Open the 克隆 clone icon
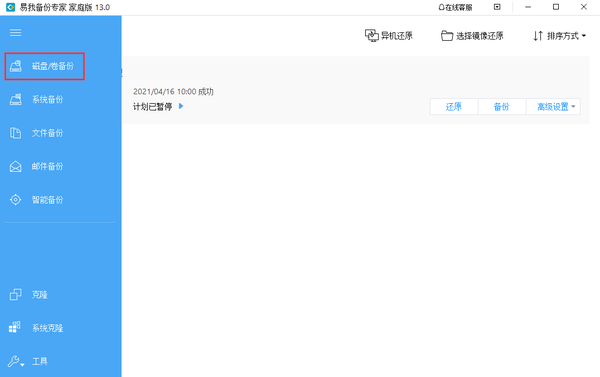 [16, 295]
